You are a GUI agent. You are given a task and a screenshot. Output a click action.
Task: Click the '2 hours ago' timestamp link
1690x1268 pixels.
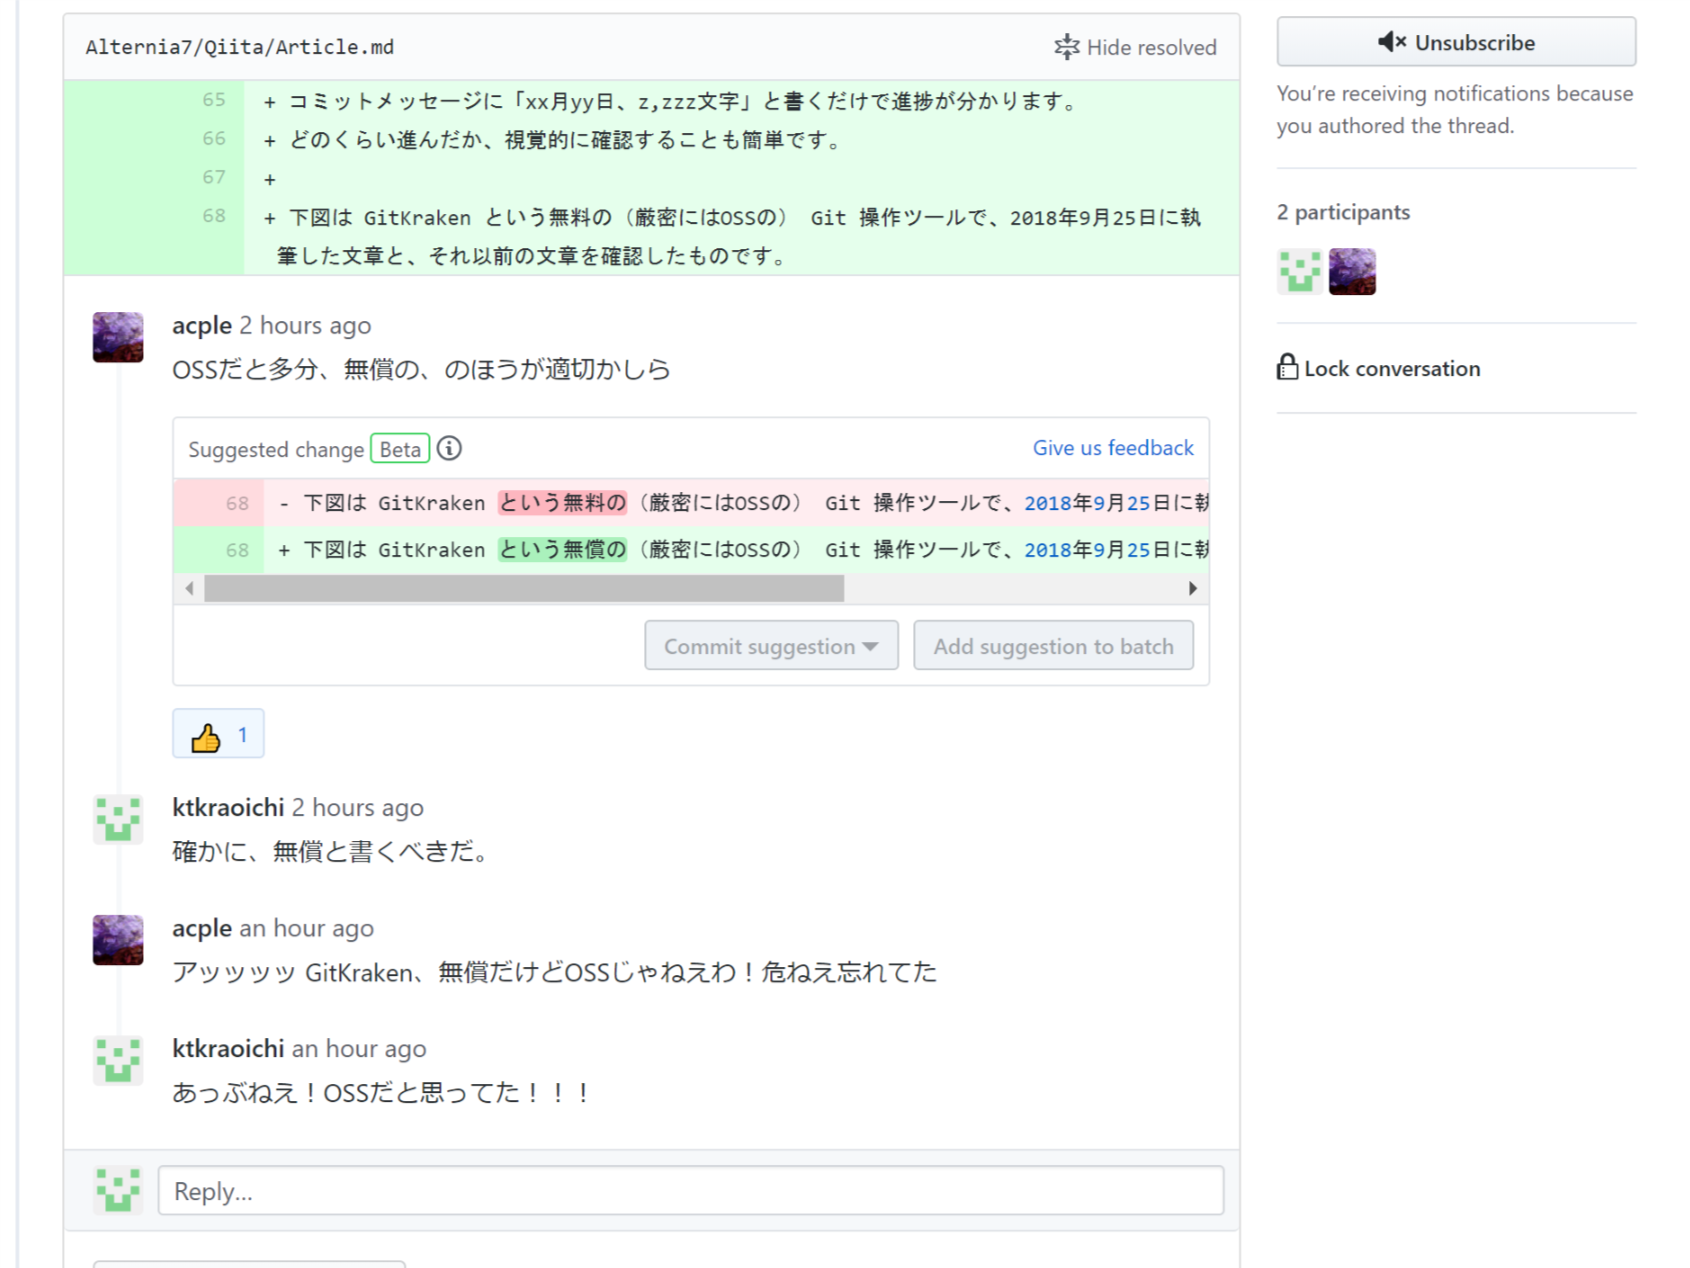point(305,324)
